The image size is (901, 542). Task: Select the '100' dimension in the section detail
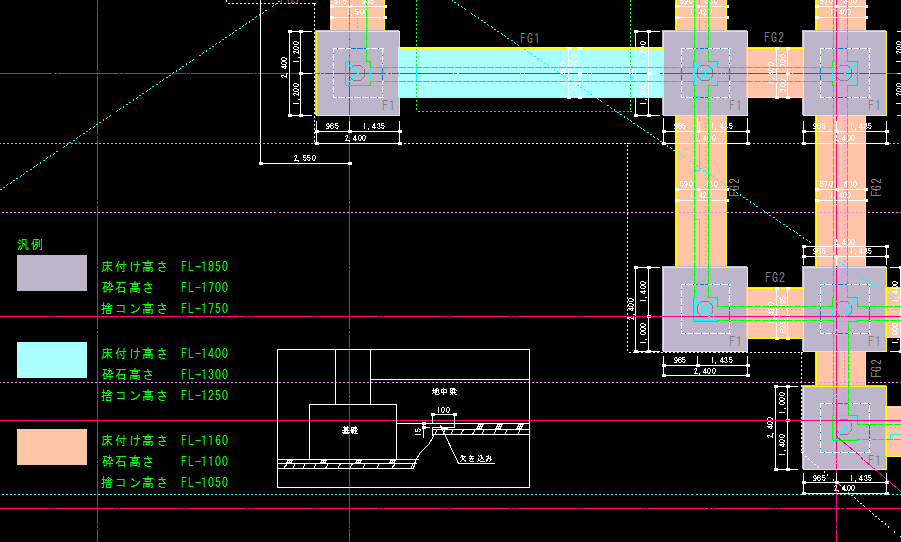click(444, 410)
